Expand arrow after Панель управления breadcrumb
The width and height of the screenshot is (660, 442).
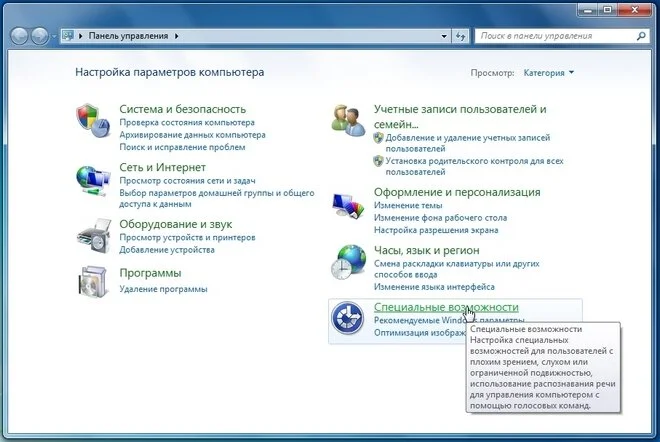pyautogui.click(x=177, y=36)
